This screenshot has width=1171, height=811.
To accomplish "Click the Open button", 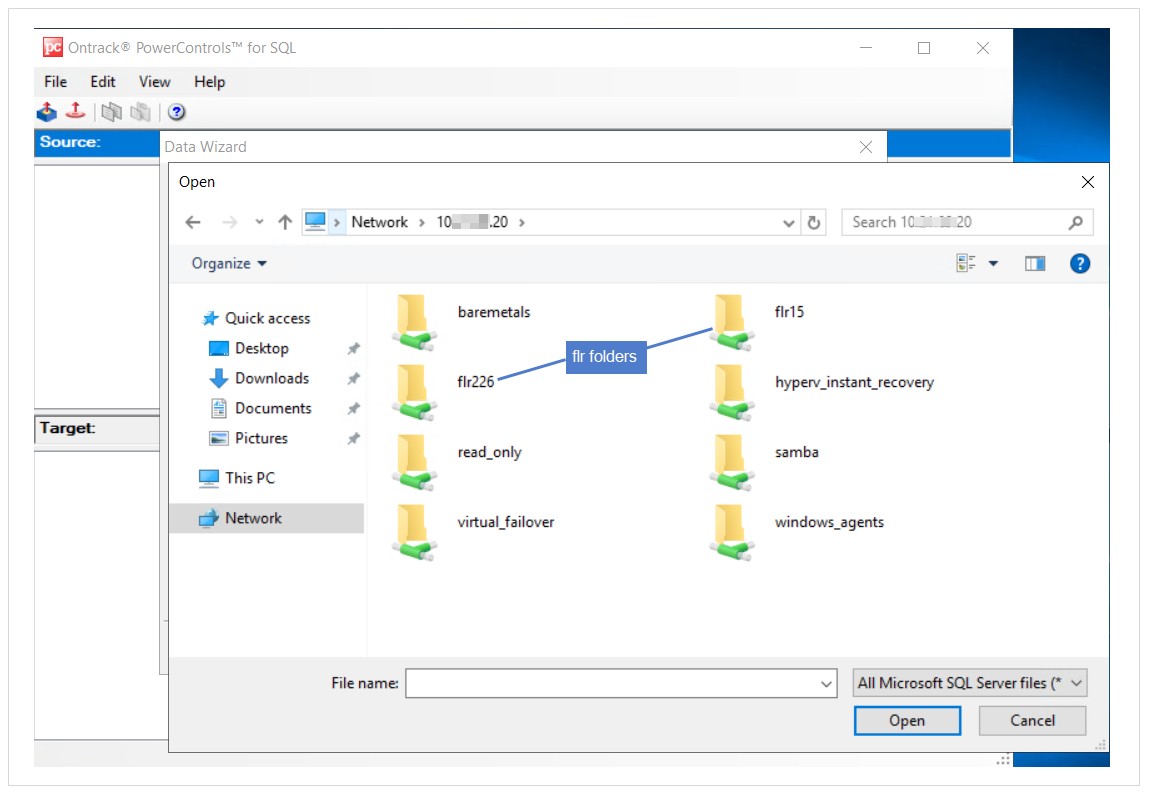I will [x=907, y=721].
